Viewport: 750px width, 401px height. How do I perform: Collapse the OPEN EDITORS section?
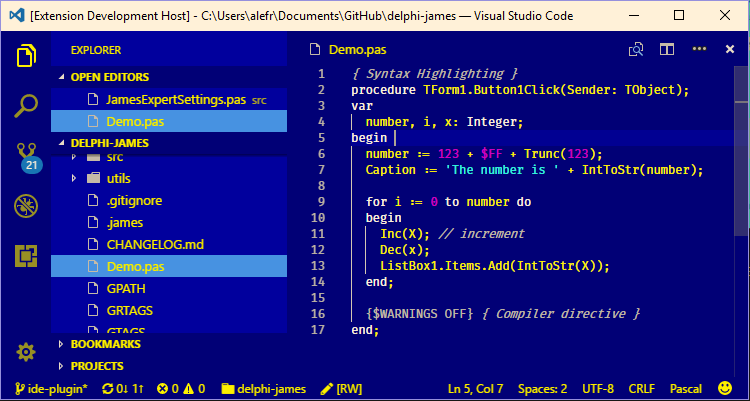pos(169,77)
